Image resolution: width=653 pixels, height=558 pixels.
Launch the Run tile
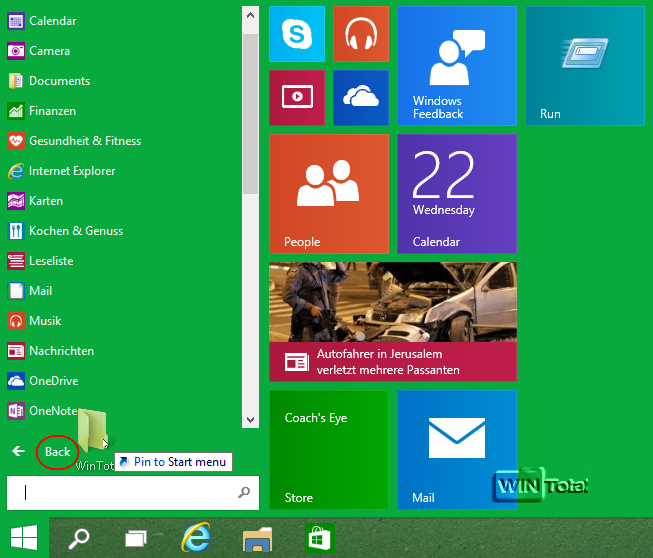585,65
